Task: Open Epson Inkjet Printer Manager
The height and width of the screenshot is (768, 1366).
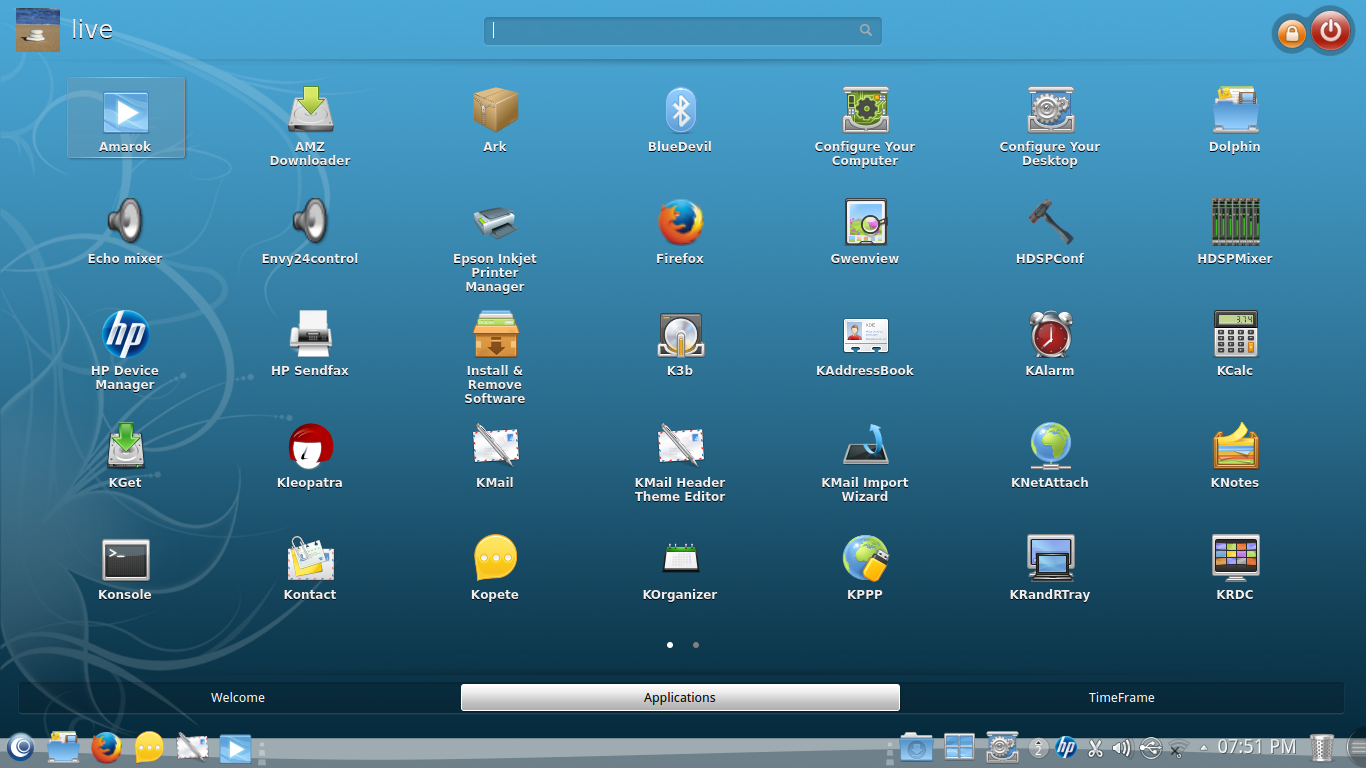Action: 495,244
